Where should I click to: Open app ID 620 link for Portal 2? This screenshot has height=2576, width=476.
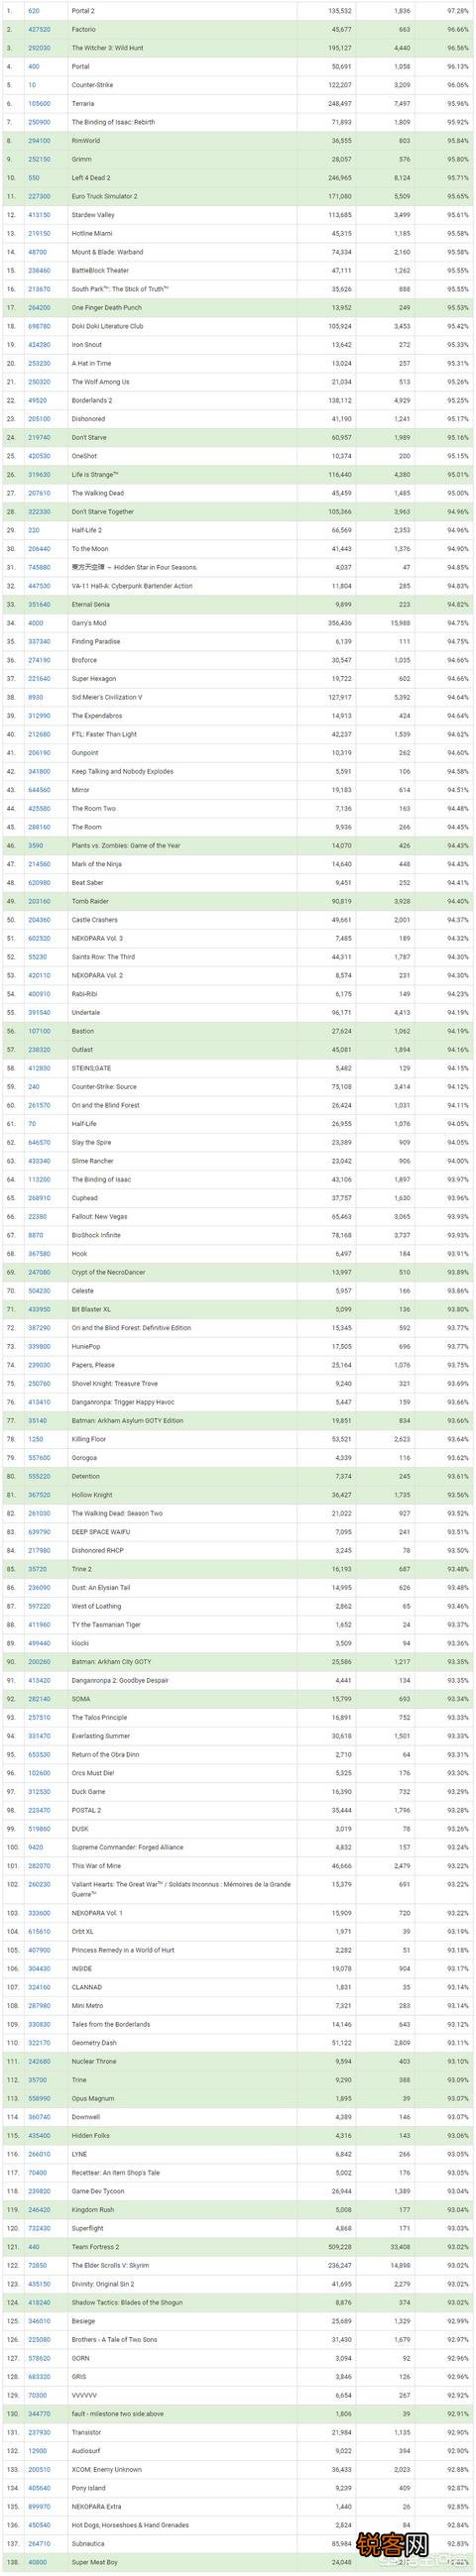pyautogui.click(x=34, y=11)
